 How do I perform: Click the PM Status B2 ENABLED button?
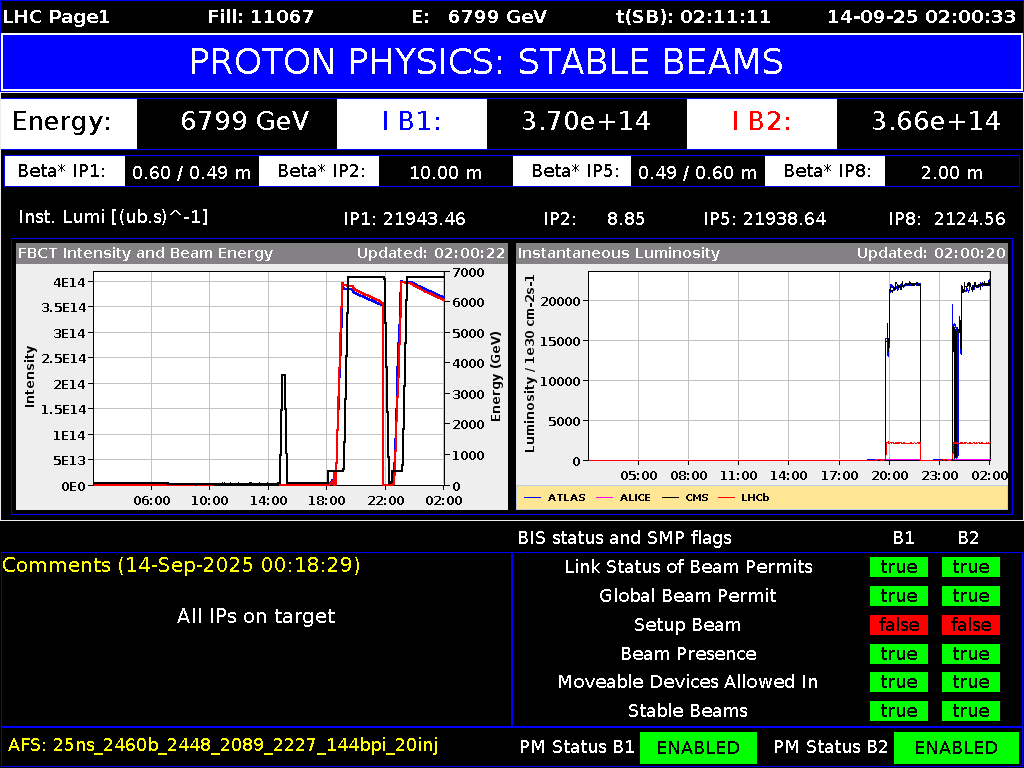pos(958,747)
